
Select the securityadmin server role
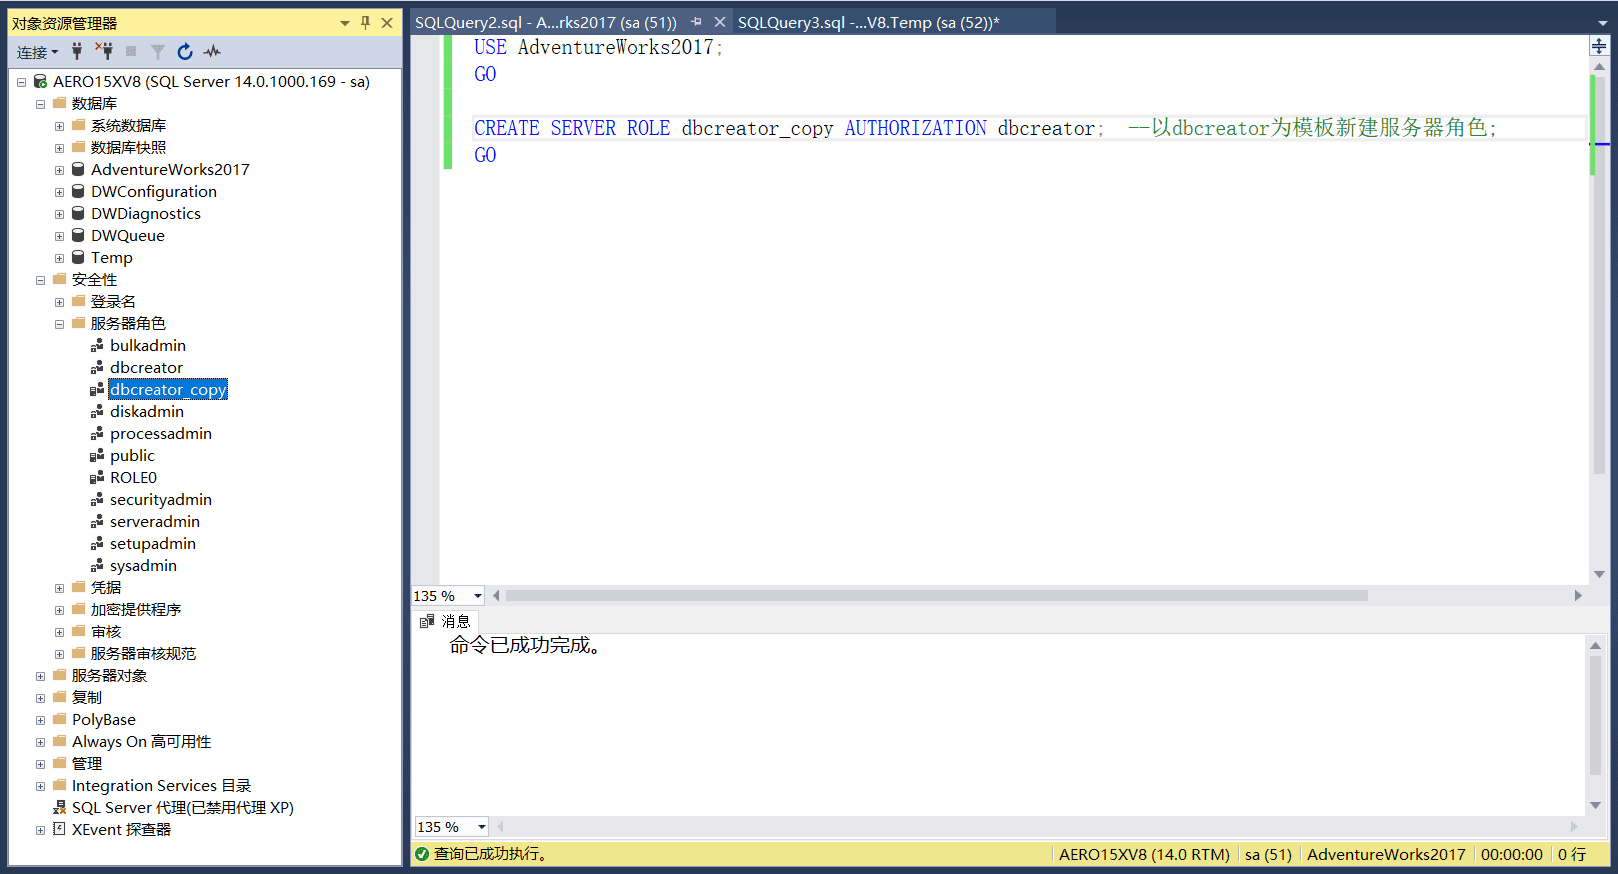161,499
